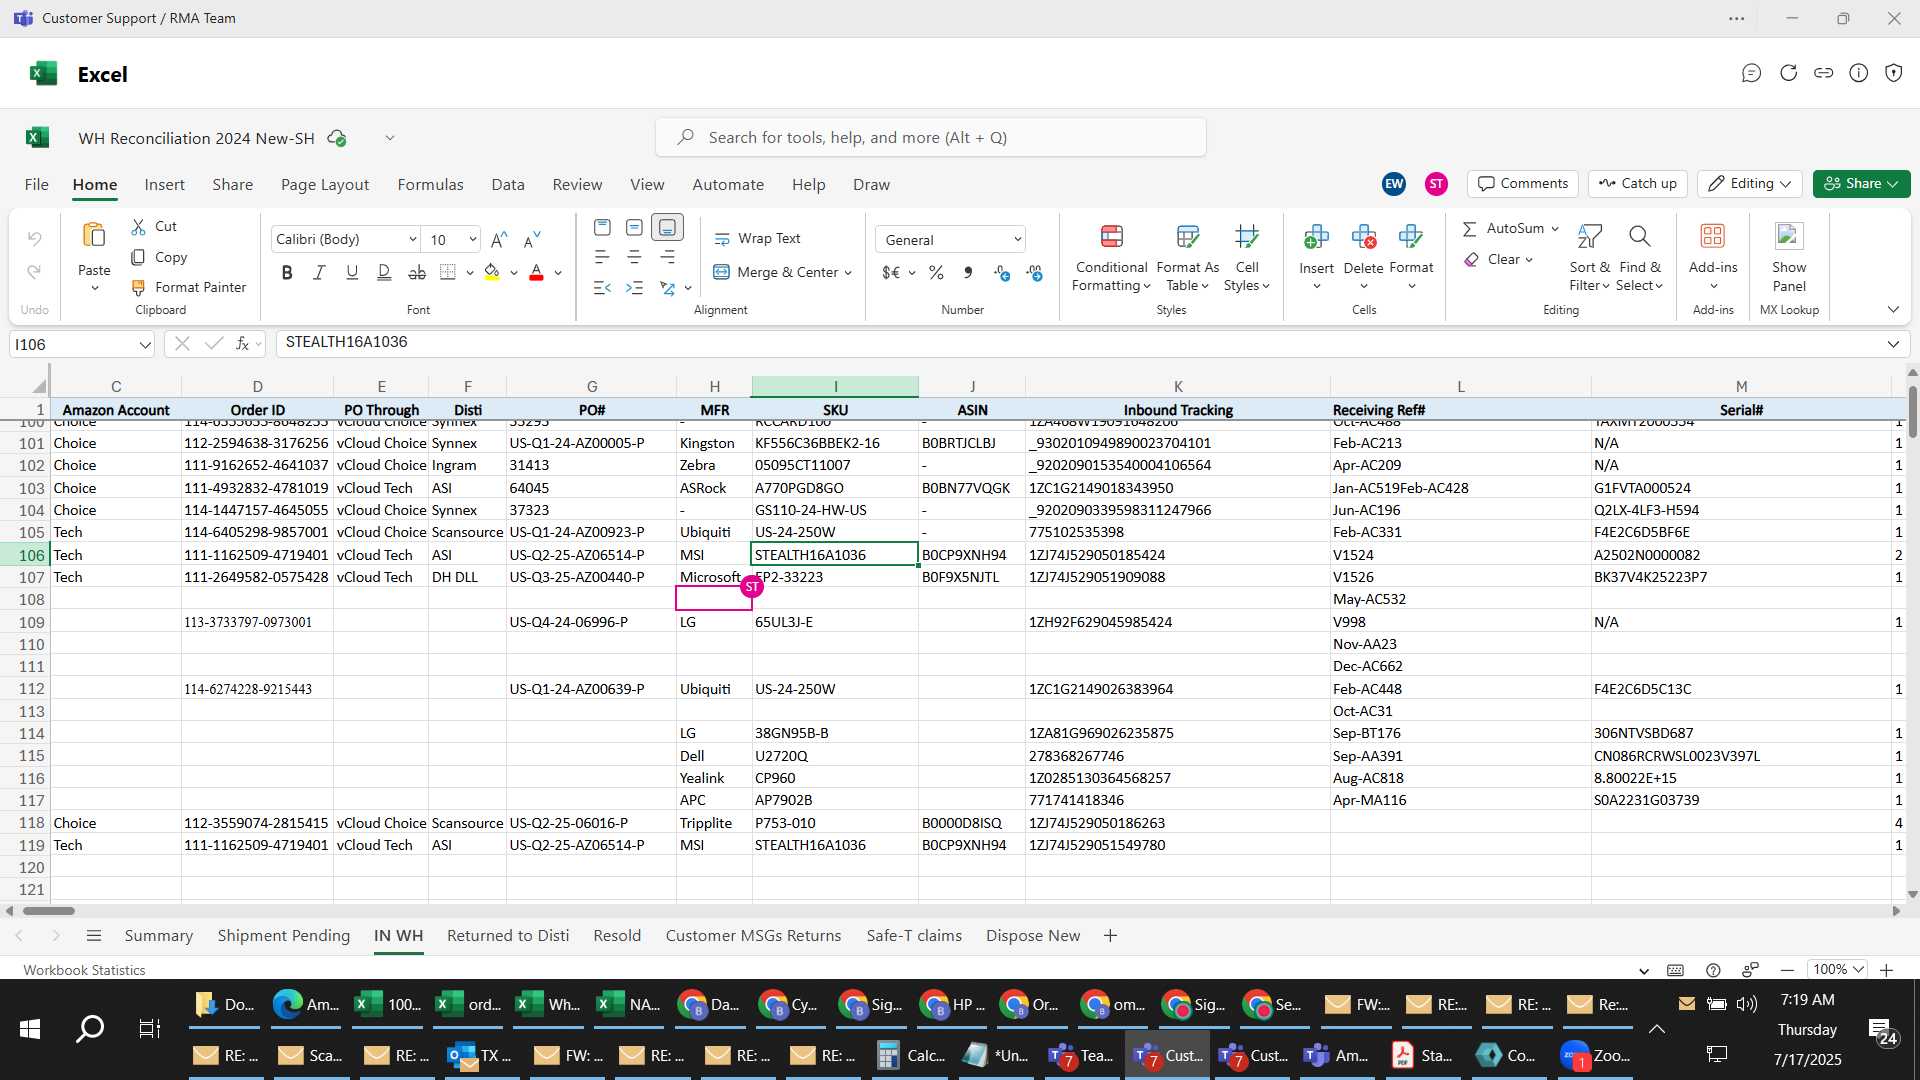1920x1080 pixels.
Task: Click the Double underline icon
Action: click(x=384, y=272)
